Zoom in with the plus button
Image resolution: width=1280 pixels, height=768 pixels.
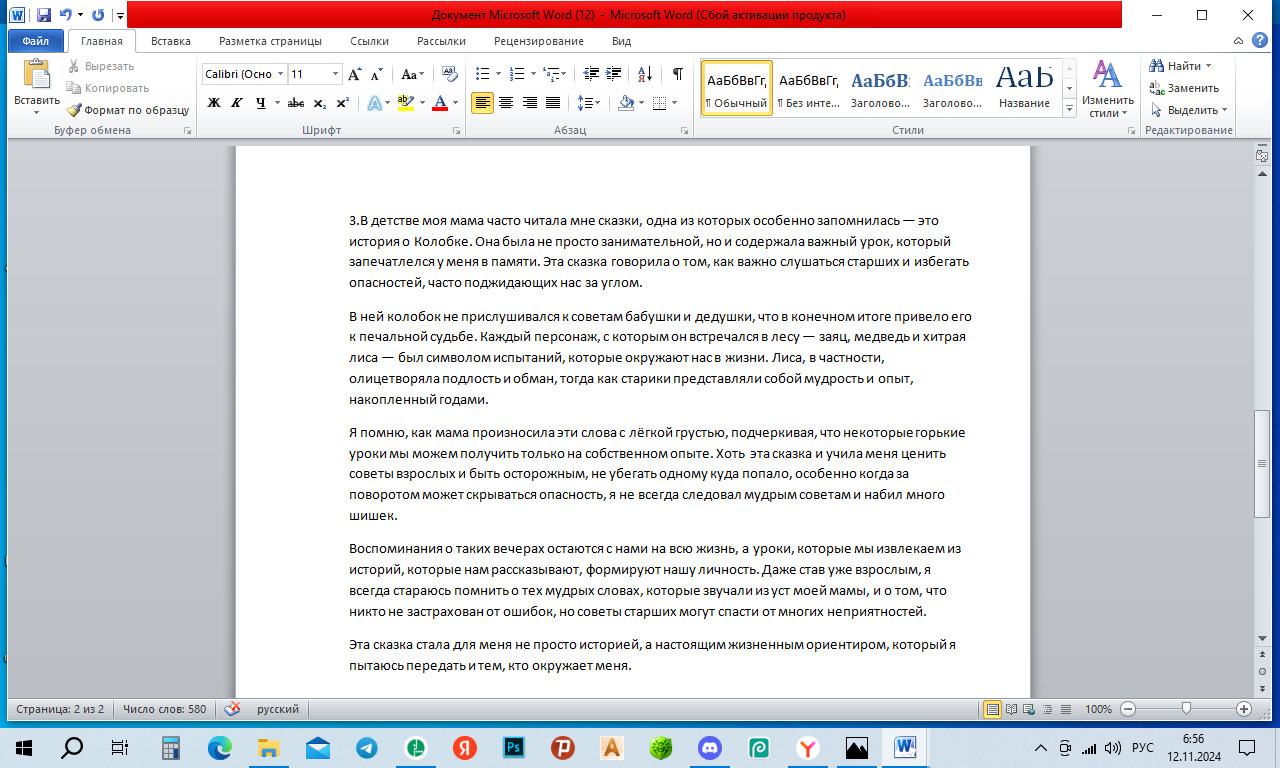point(1244,709)
